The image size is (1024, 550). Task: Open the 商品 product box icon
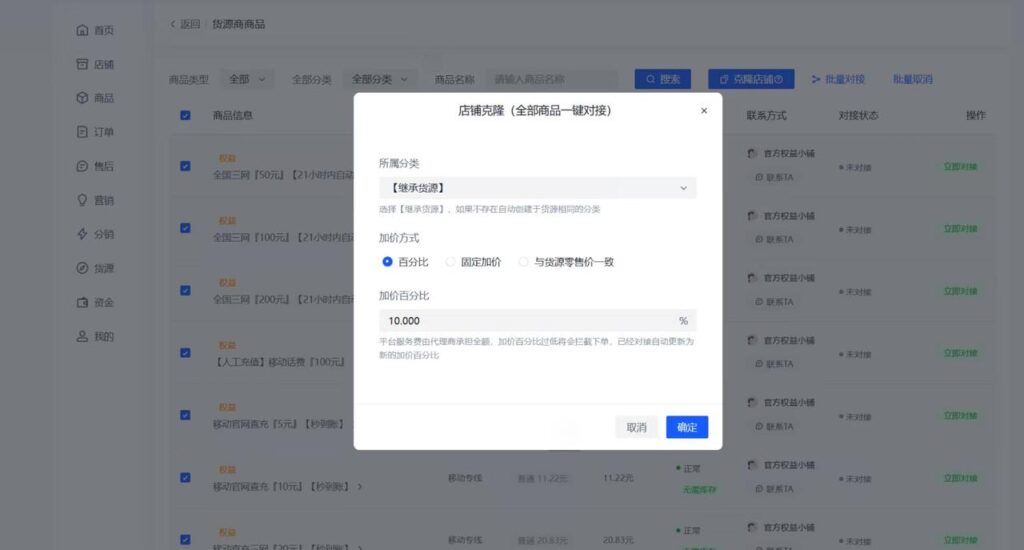82,98
